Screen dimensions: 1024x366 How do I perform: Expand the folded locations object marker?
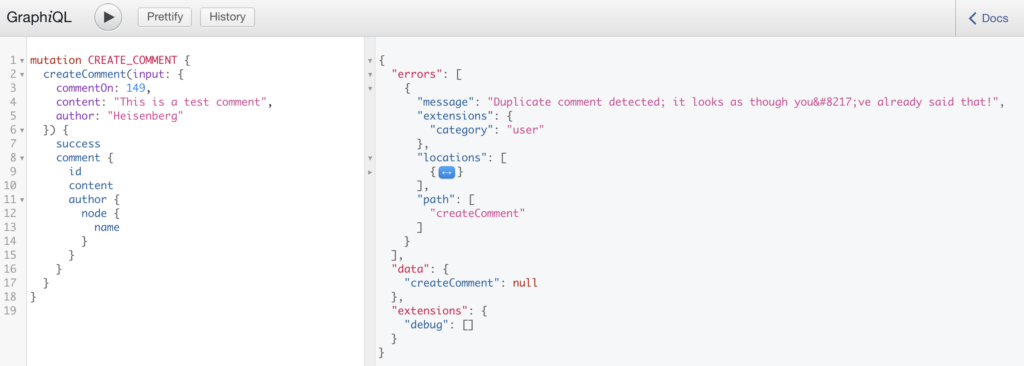(446, 172)
